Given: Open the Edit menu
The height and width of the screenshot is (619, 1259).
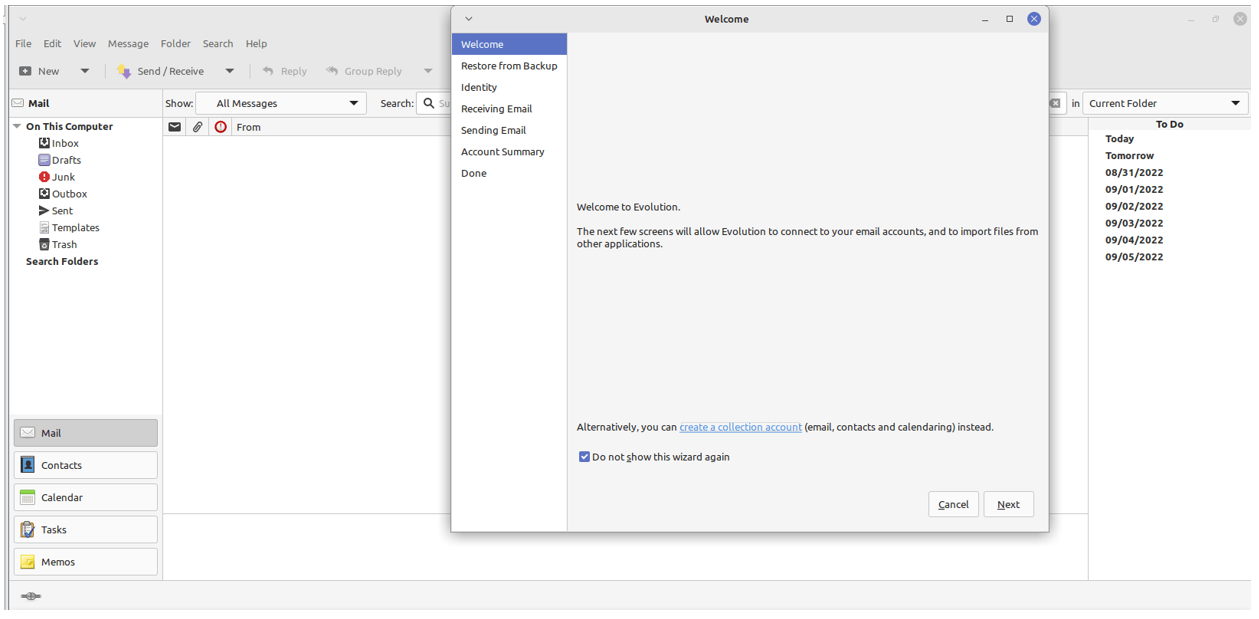Looking at the screenshot, I should coord(52,44).
